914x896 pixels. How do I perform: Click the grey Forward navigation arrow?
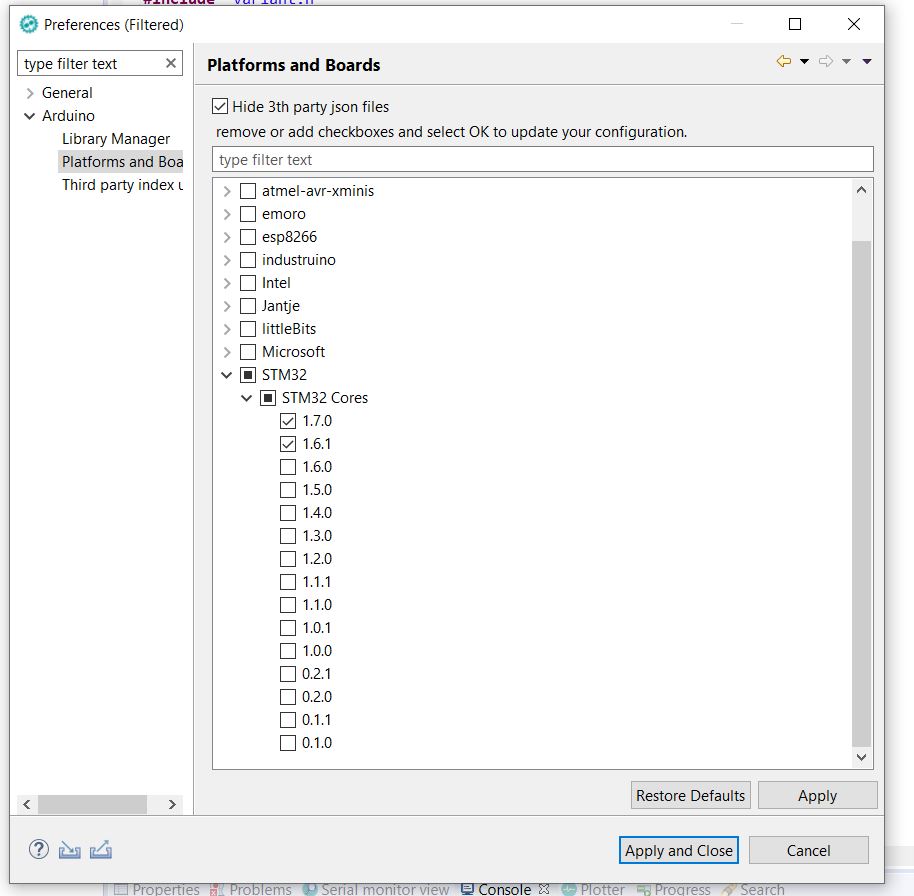coord(826,61)
